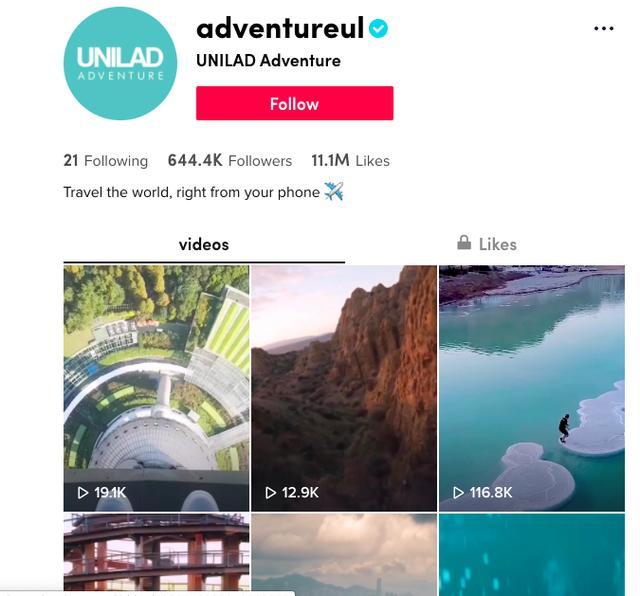Image resolution: width=640 pixels, height=596 pixels.
Task: Open the three-dot more options menu
Action: pyautogui.click(x=604, y=29)
